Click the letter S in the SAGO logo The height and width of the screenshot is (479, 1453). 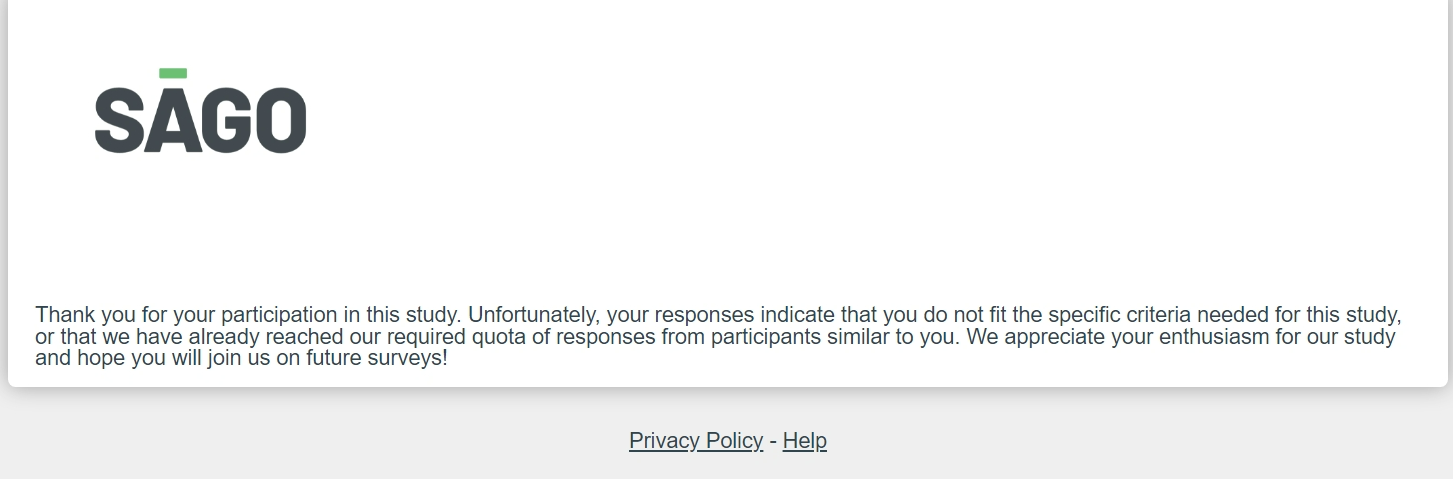coord(120,120)
